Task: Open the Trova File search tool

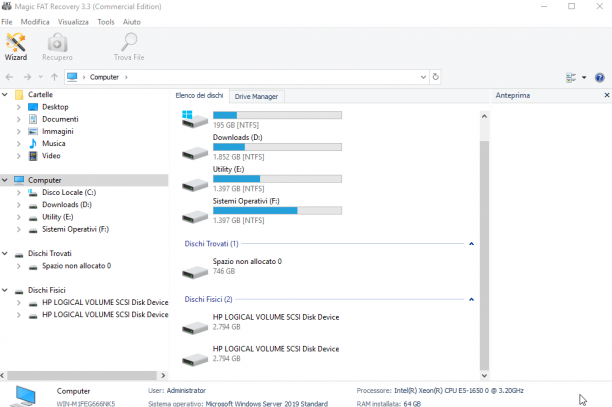Action: coord(129,47)
